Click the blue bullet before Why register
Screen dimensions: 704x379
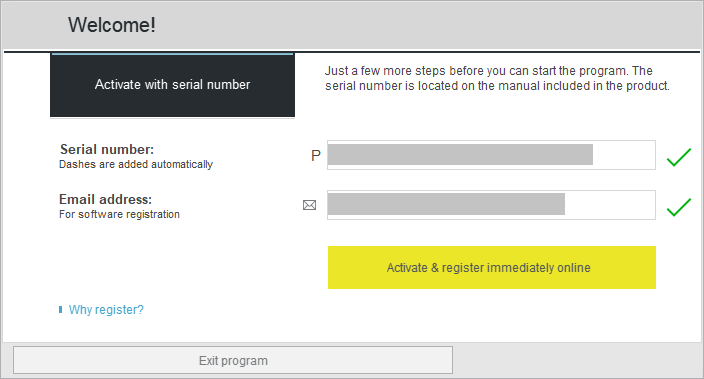61,309
